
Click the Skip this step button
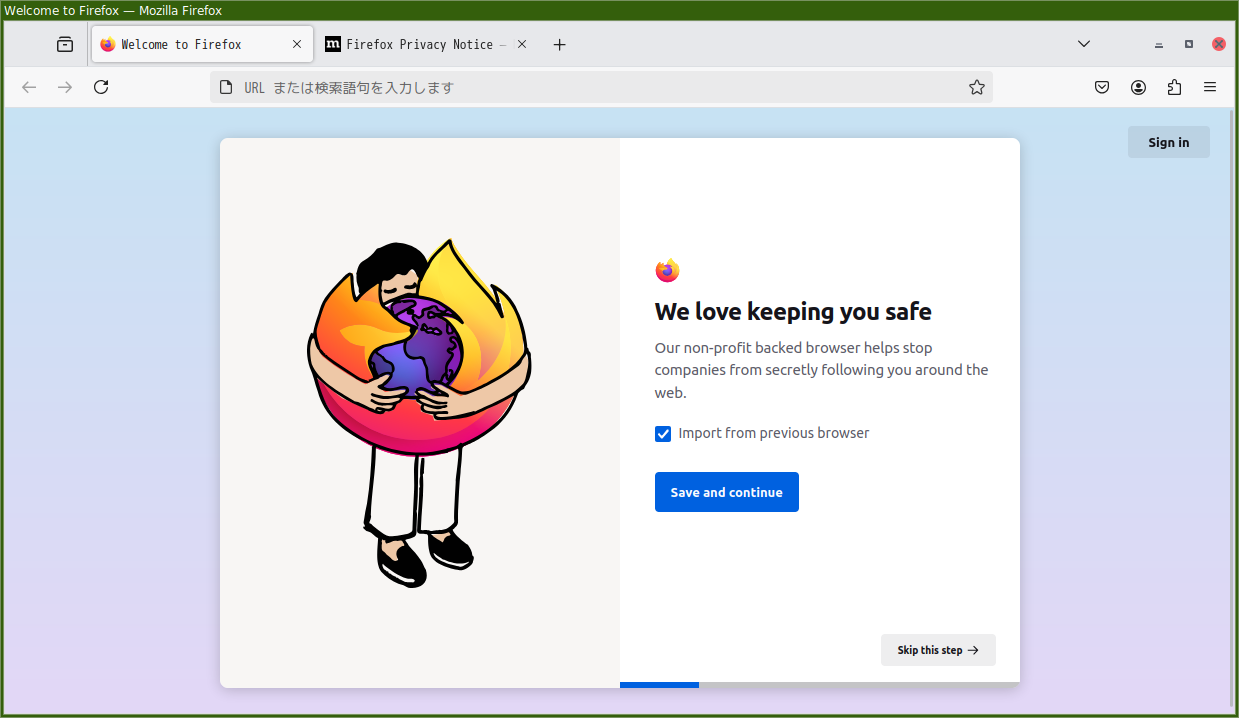point(937,650)
